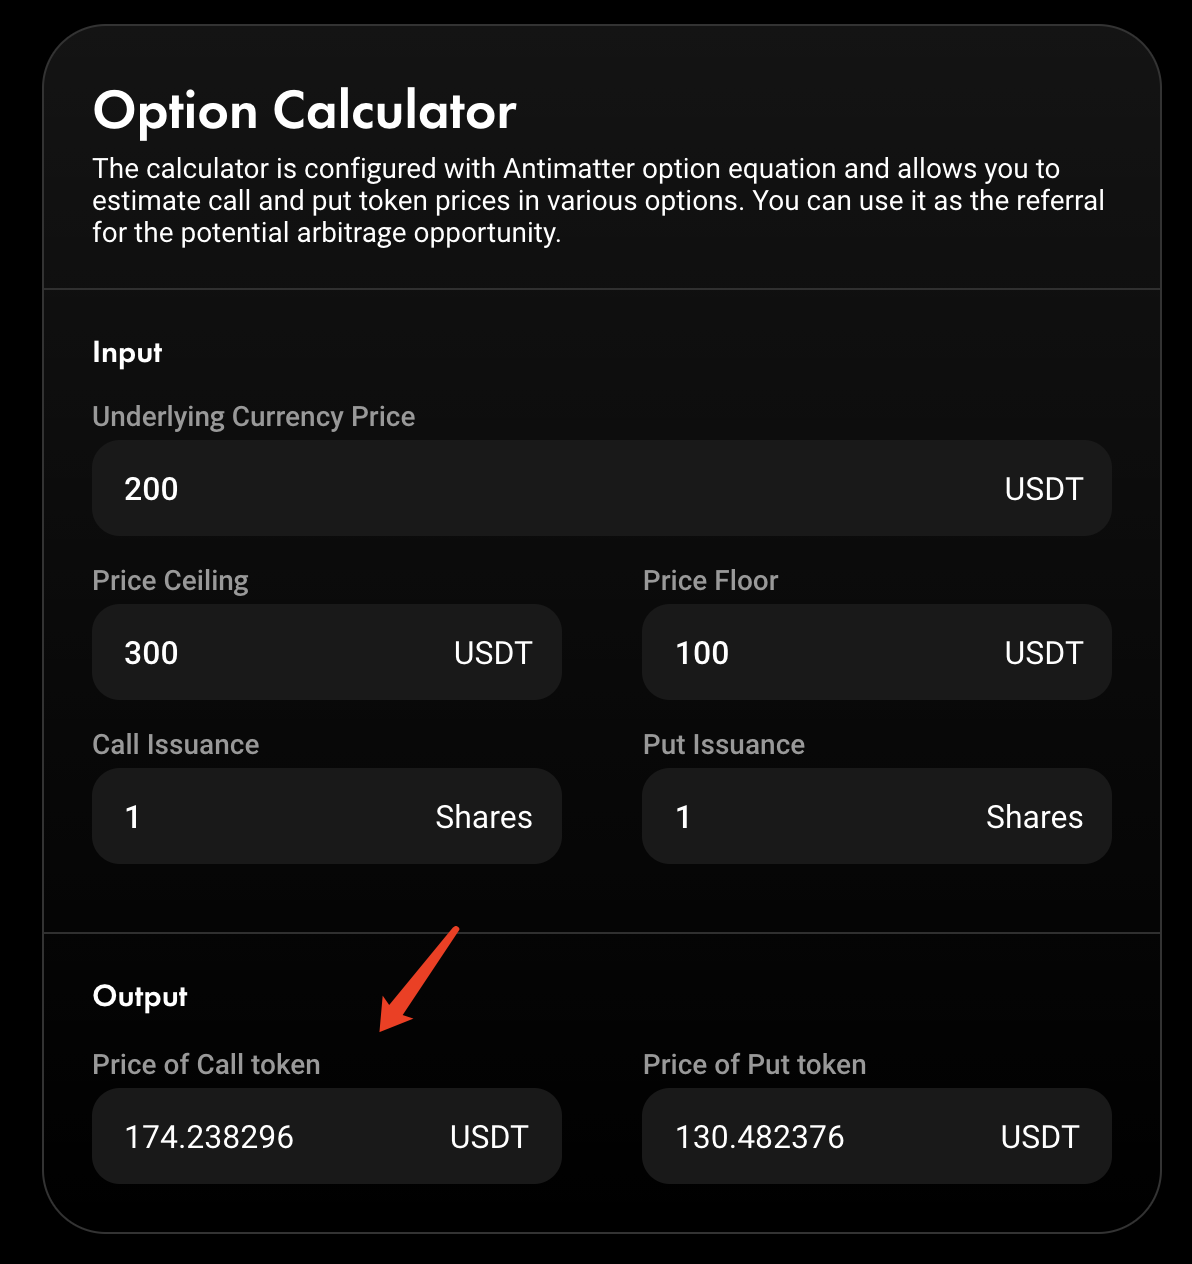This screenshot has height=1264, width=1192.
Task: Click the Price Floor label
Action: pyautogui.click(x=710, y=580)
